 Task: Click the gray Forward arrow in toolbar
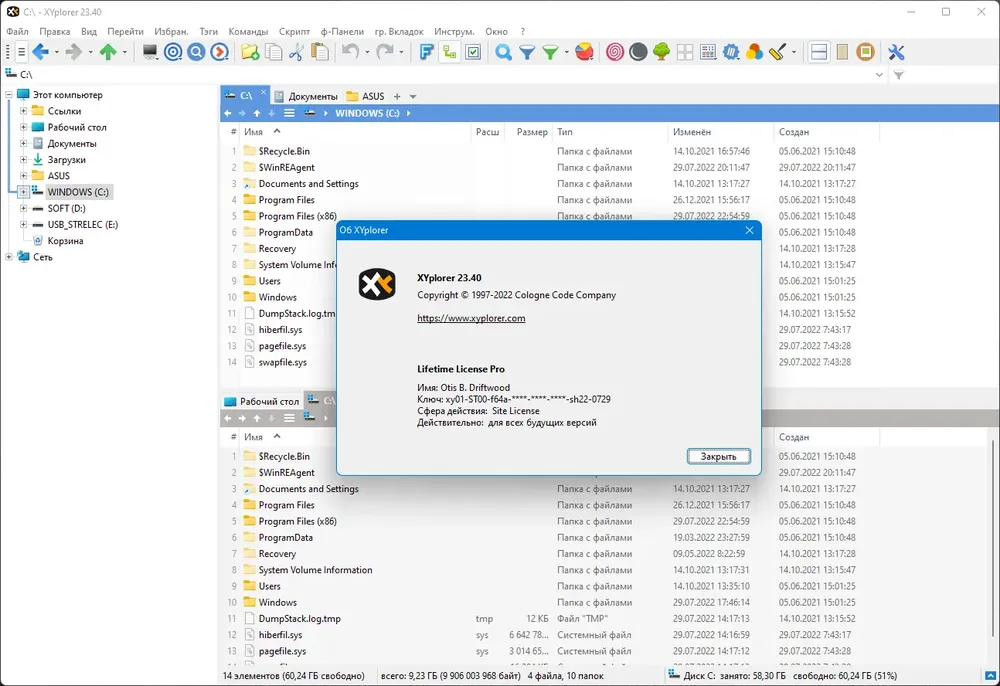pos(74,52)
